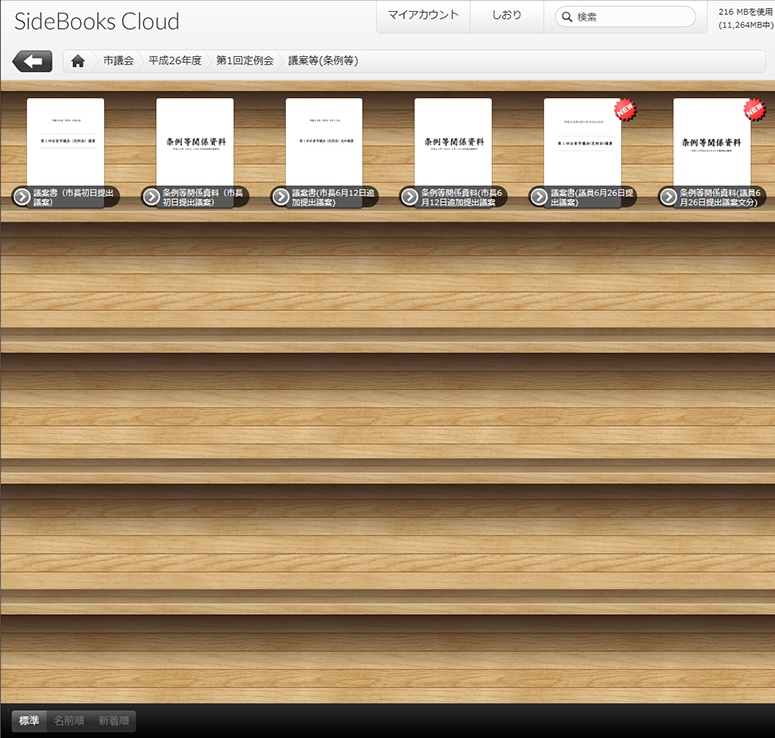Image resolution: width=775 pixels, height=738 pixels.
Task: Go to 第1回定例会 breadcrumb level
Action: [245, 61]
